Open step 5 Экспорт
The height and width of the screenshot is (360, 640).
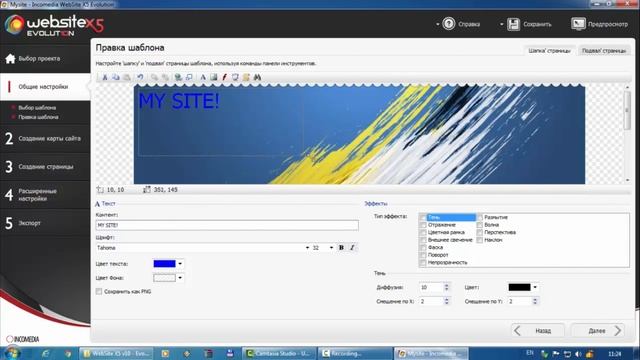(45, 223)
